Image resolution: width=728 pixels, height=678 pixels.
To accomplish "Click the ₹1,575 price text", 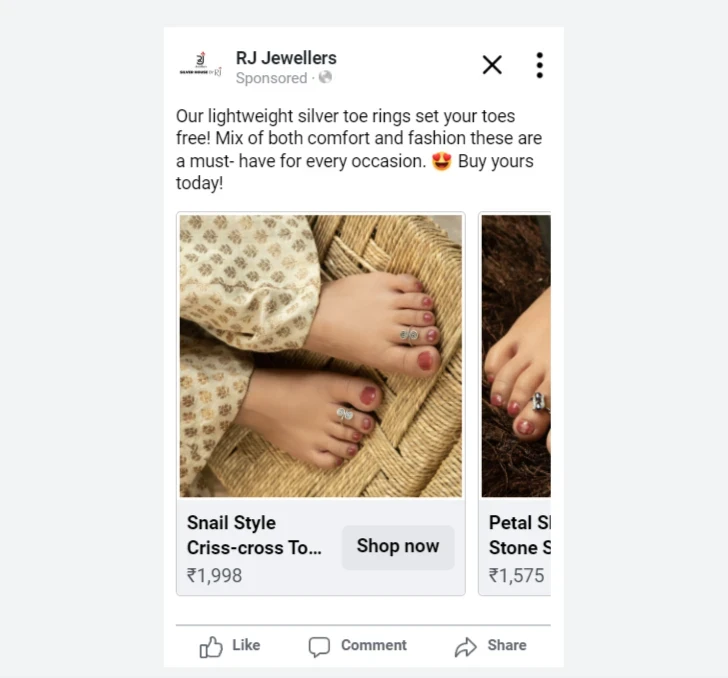I will click(x=516, y=575).
